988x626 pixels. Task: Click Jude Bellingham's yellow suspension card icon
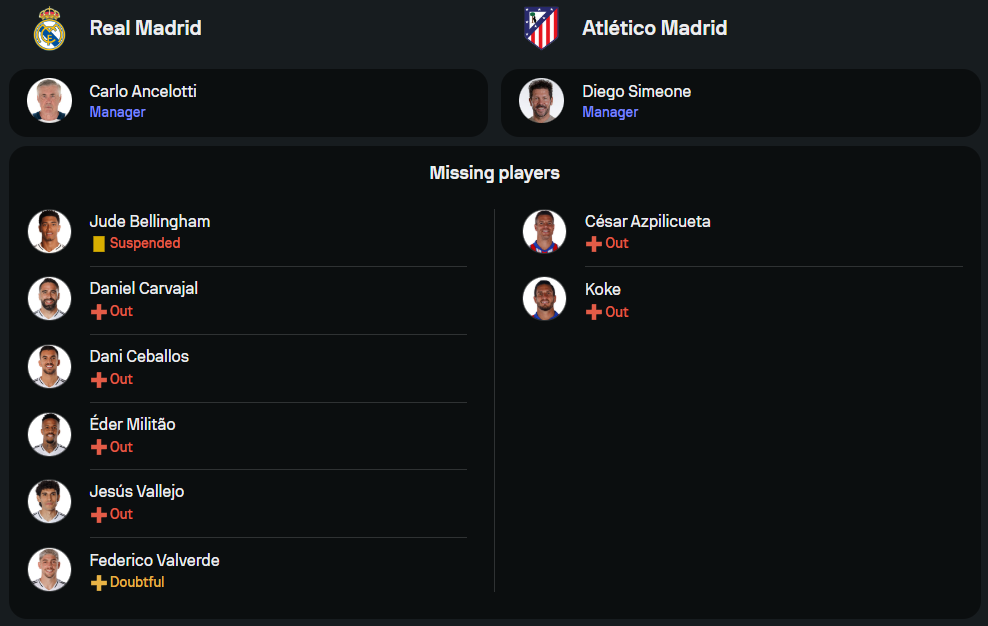pos(98,243)
